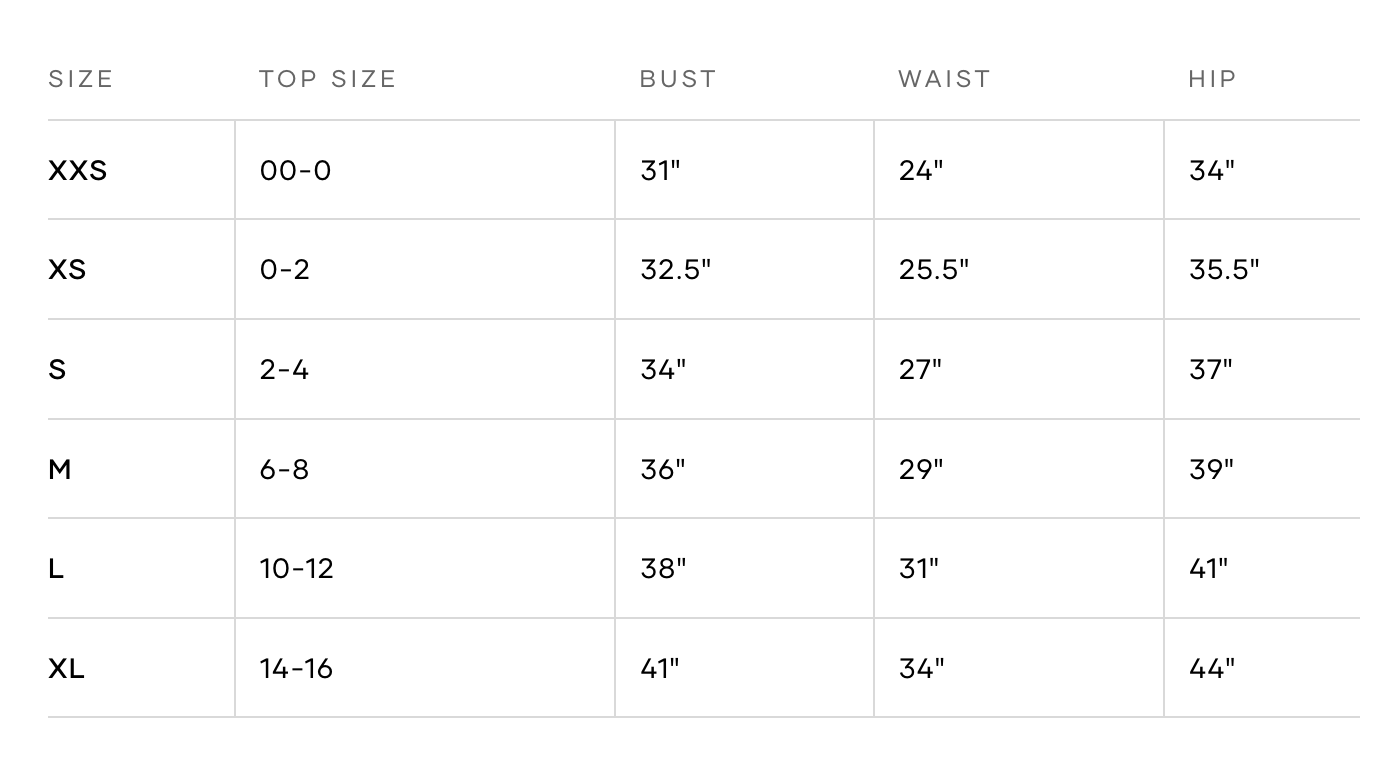Click the TOP SIZE column header
This screenshot has height=762, width=1388.
point(327,79)
